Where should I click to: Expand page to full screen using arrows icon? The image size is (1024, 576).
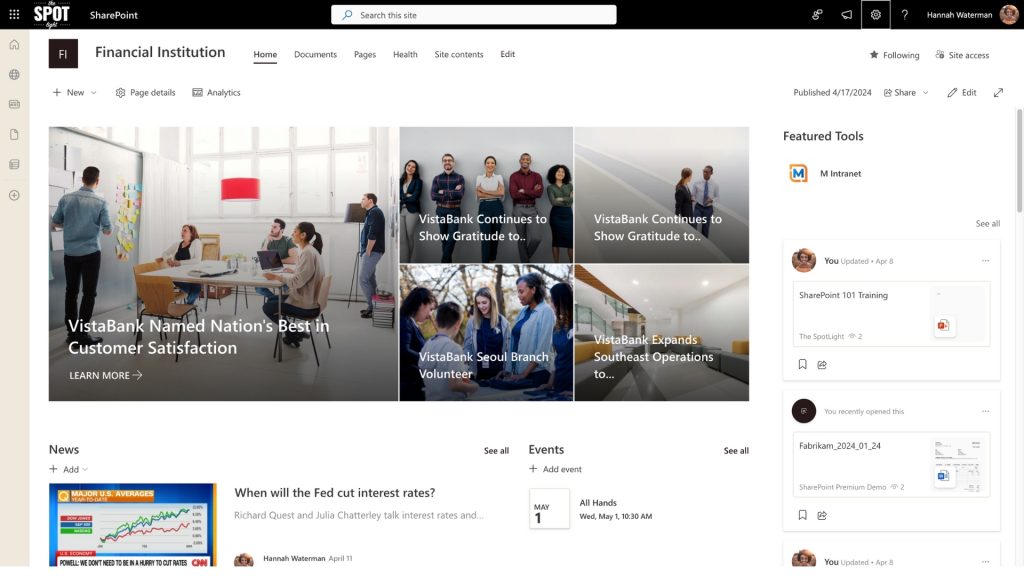[x=998, y=93]
